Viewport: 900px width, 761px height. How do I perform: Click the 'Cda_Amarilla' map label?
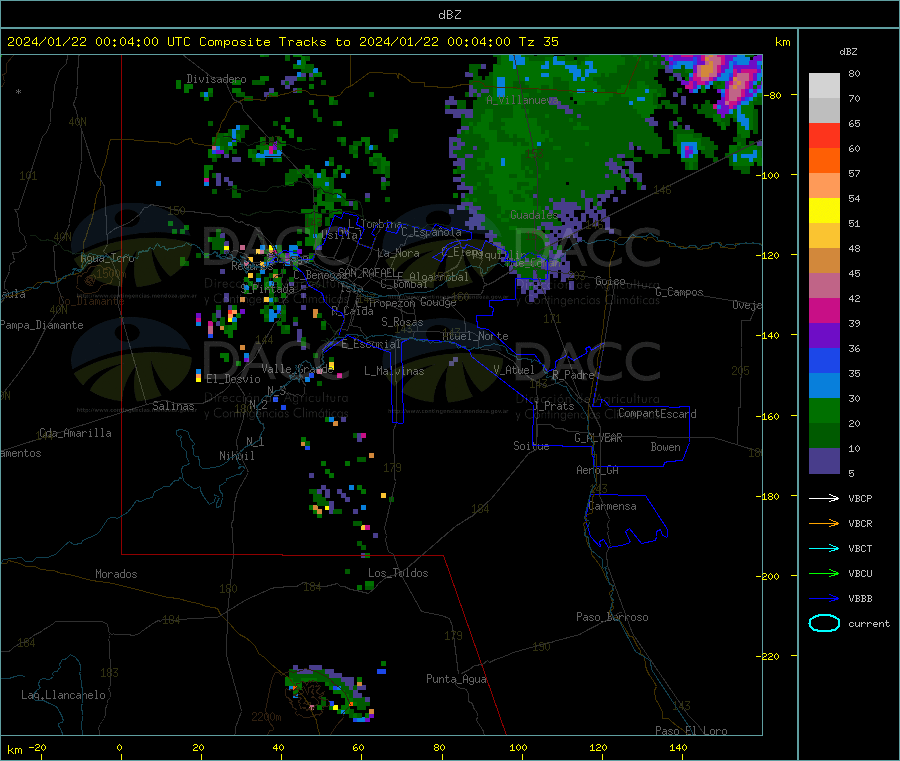click(x=75, y=433)
